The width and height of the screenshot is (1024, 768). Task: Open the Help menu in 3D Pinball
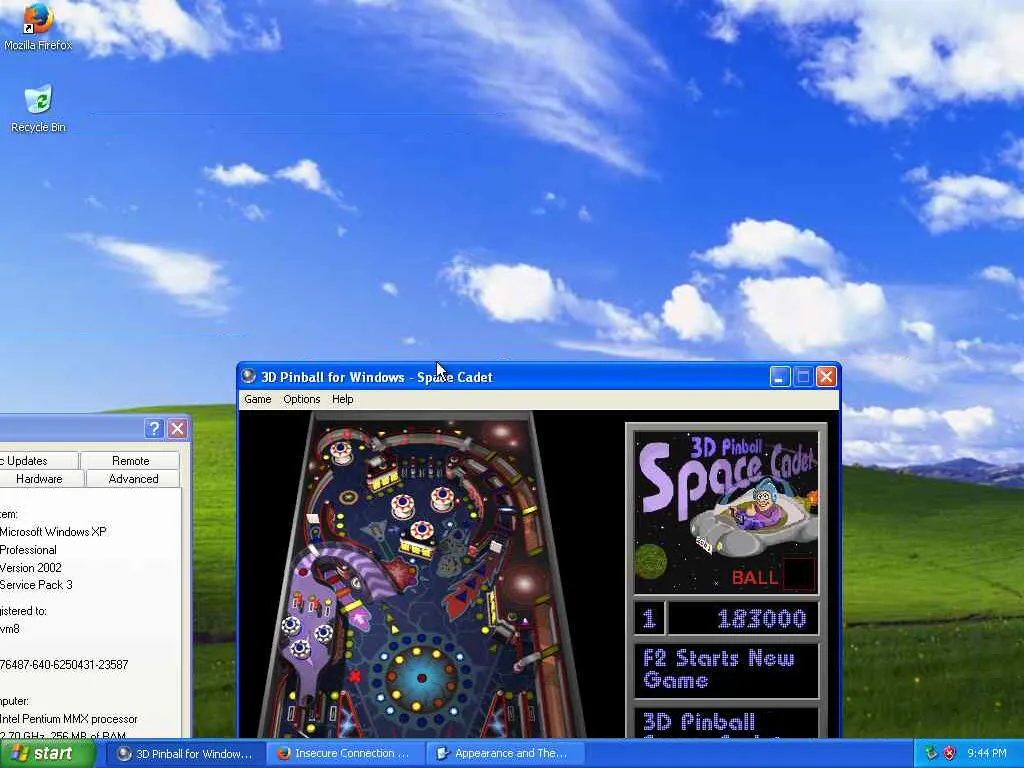(342, 399)
